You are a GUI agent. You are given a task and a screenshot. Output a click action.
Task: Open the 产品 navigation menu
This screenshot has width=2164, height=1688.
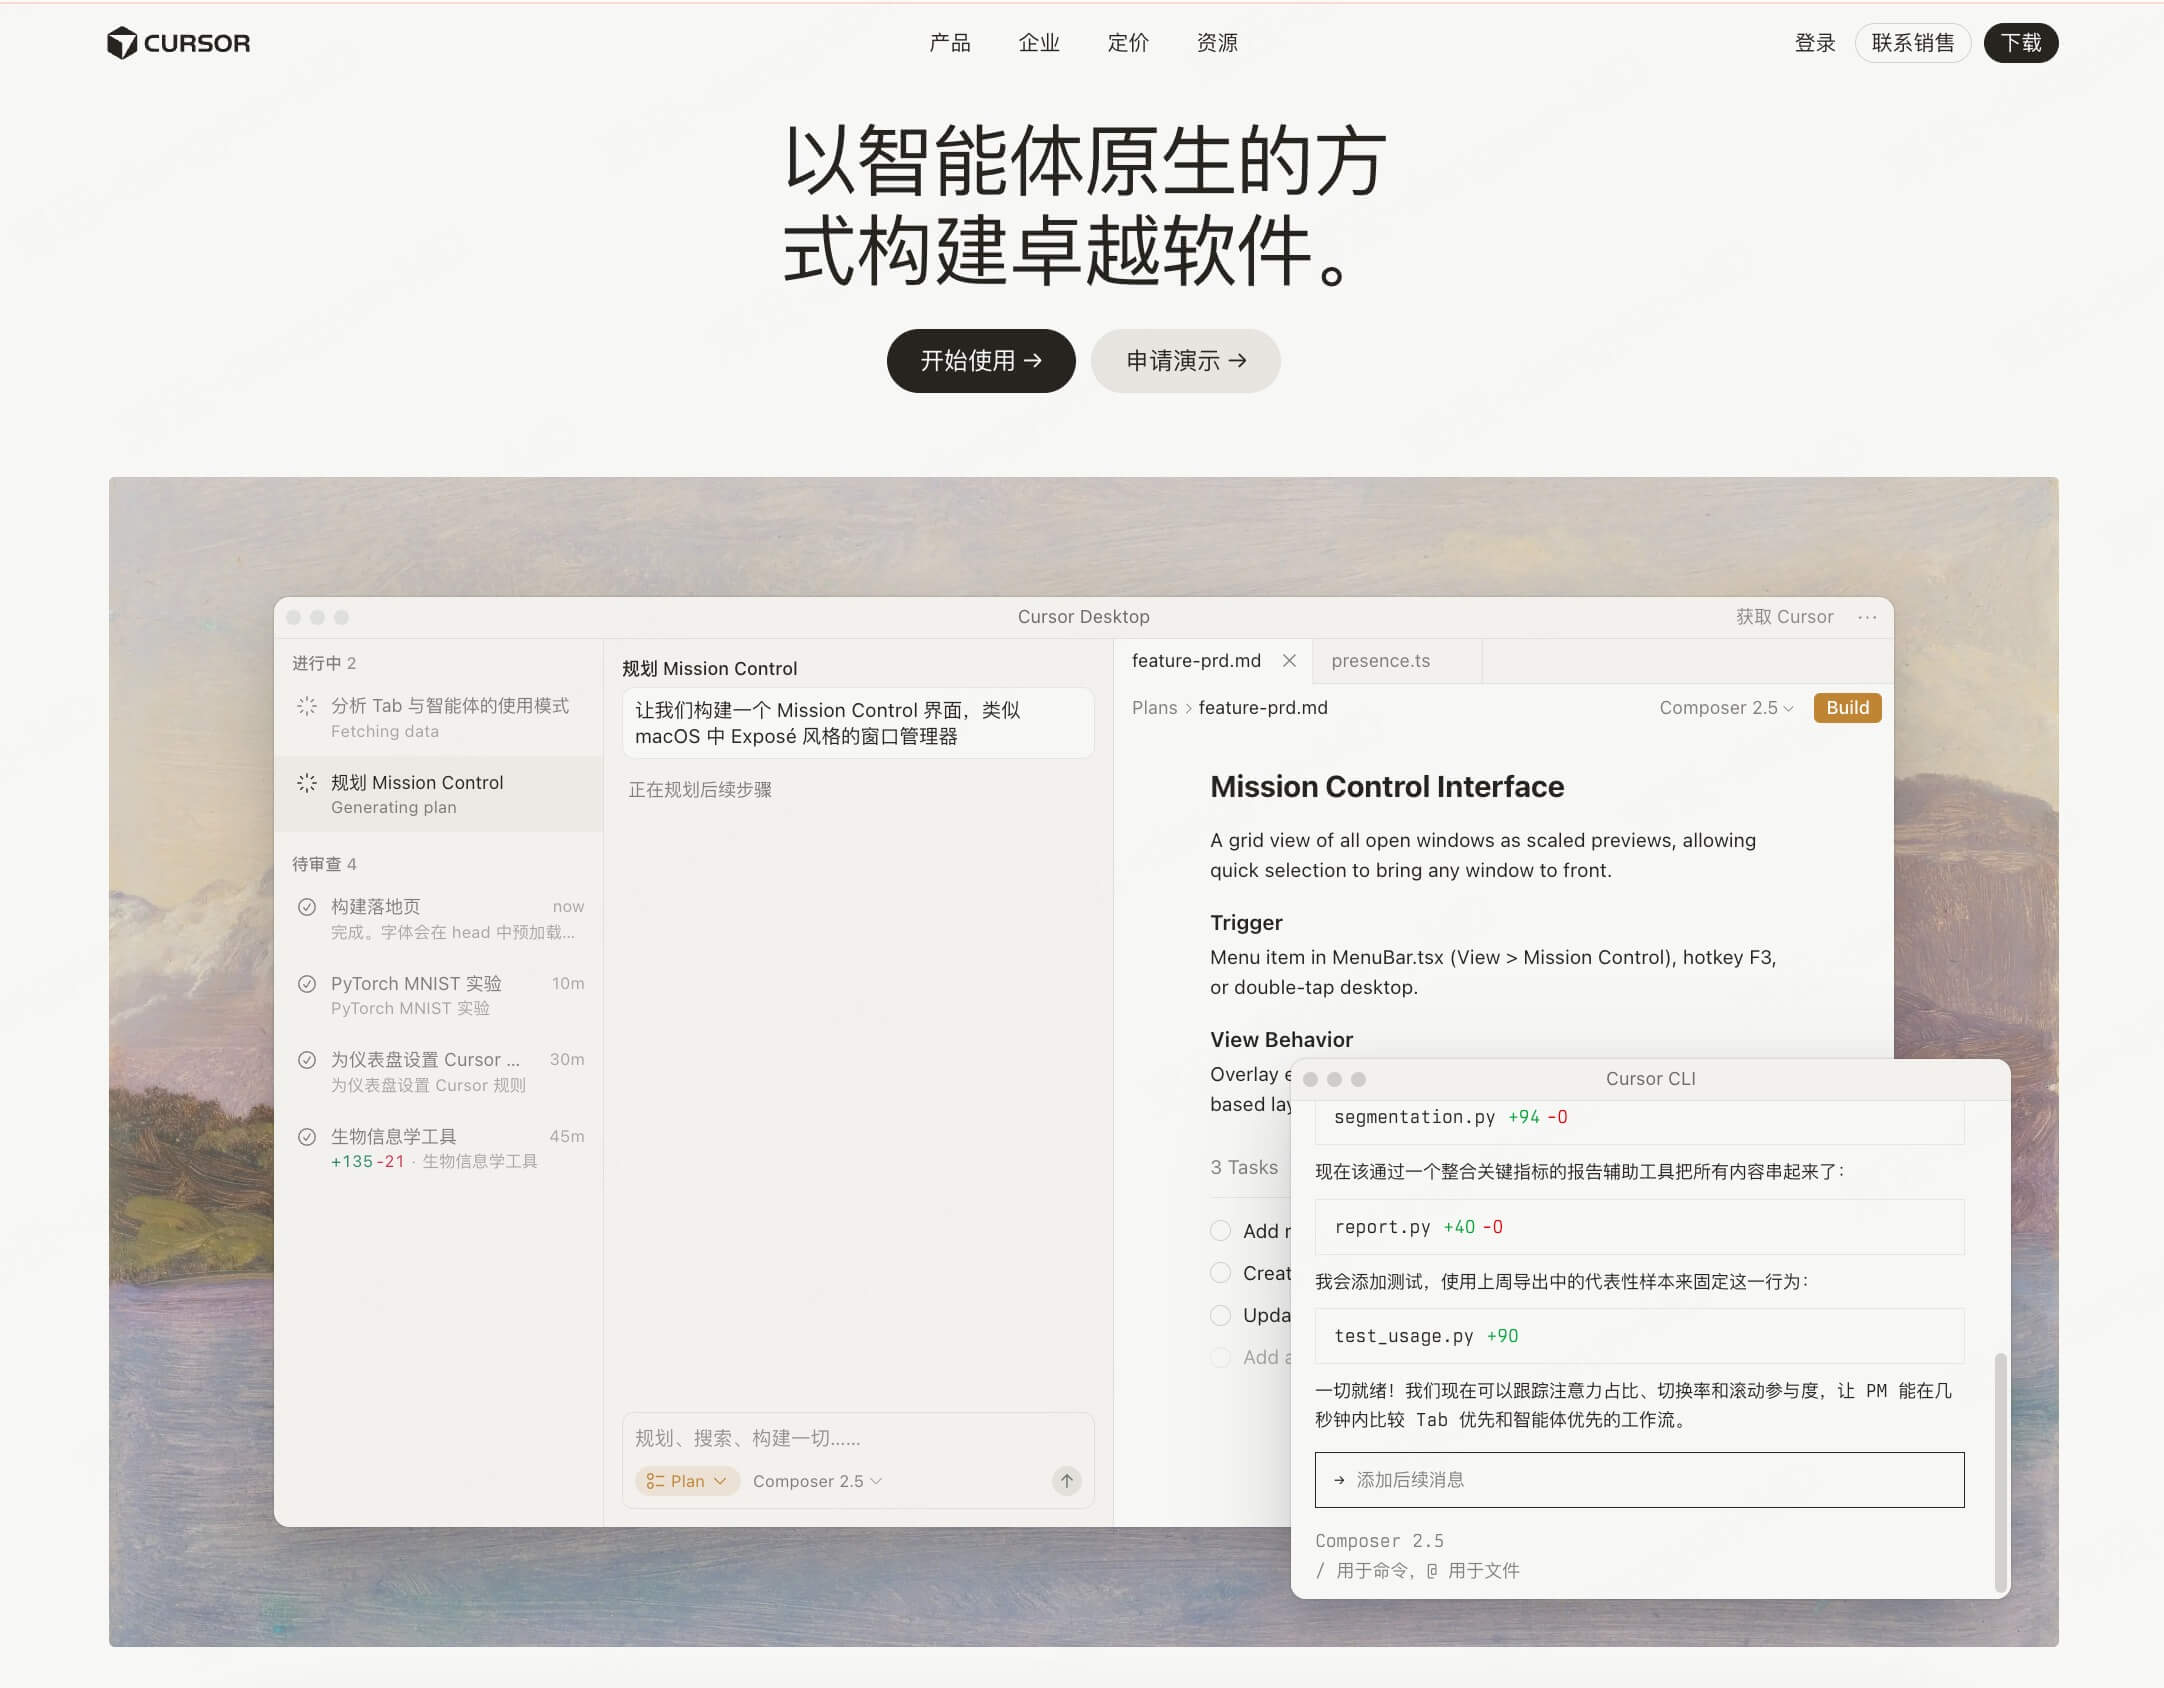coord(949,43)
